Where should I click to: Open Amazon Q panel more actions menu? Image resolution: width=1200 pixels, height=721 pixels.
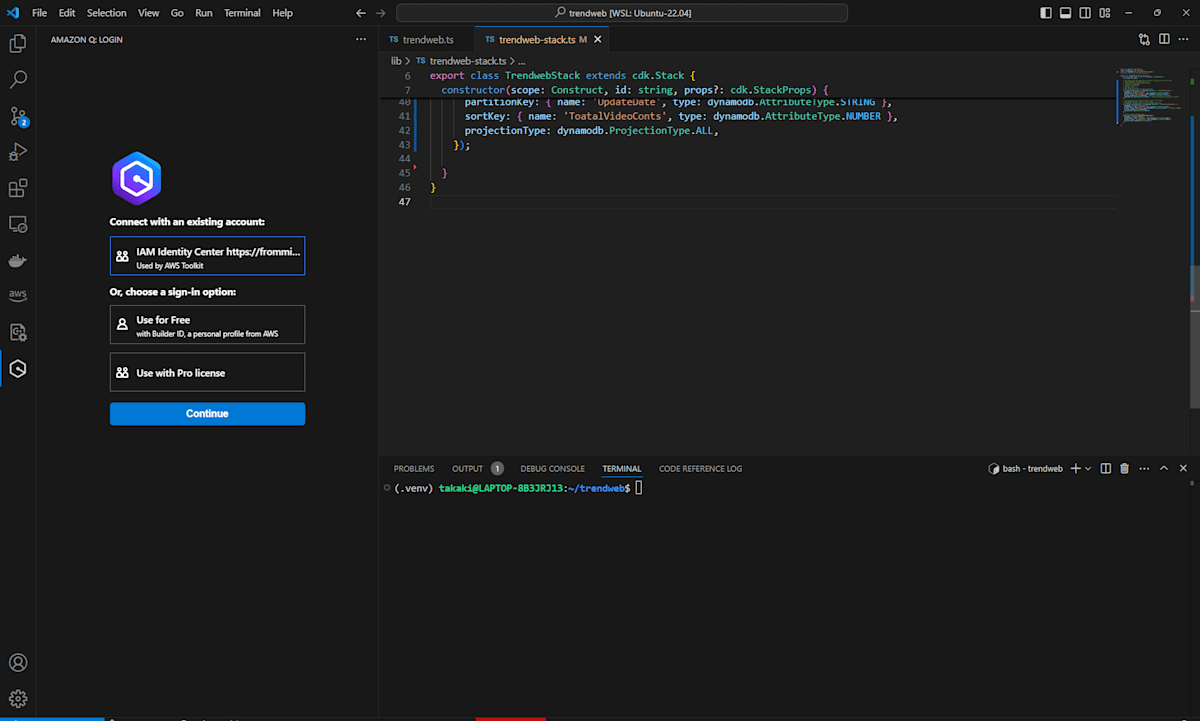pyautogui.click(x=361, y=39)
